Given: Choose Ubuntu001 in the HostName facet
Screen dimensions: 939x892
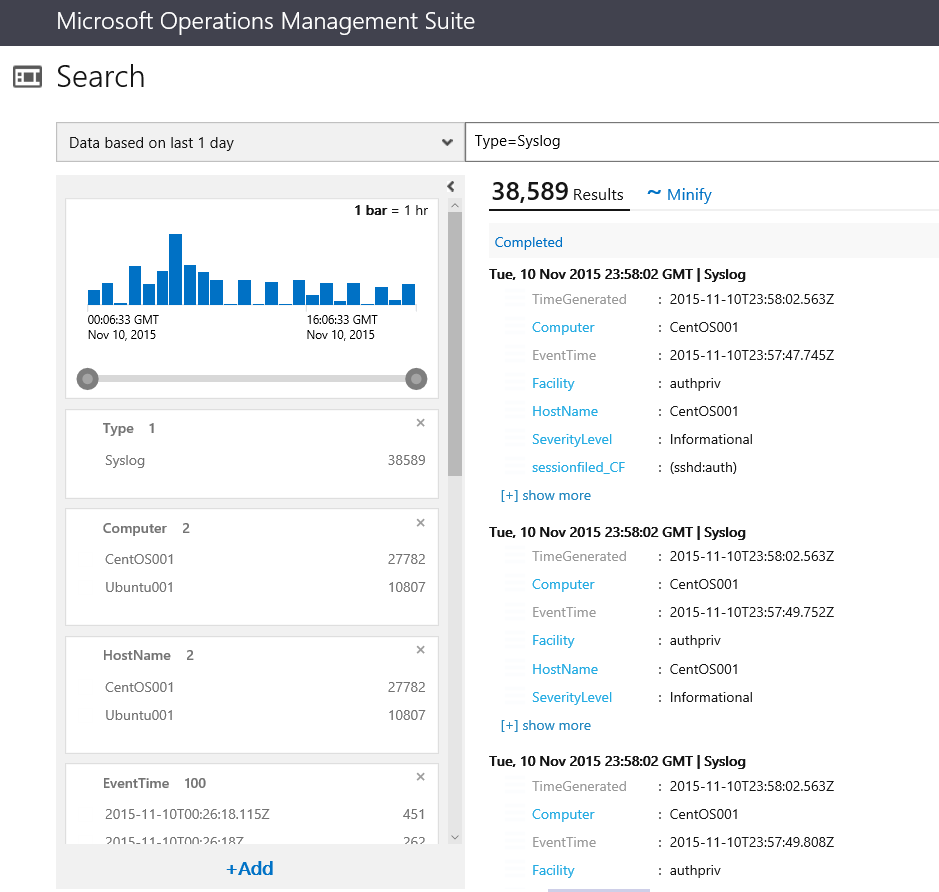Looking at the screenshot, I should 139,715.
